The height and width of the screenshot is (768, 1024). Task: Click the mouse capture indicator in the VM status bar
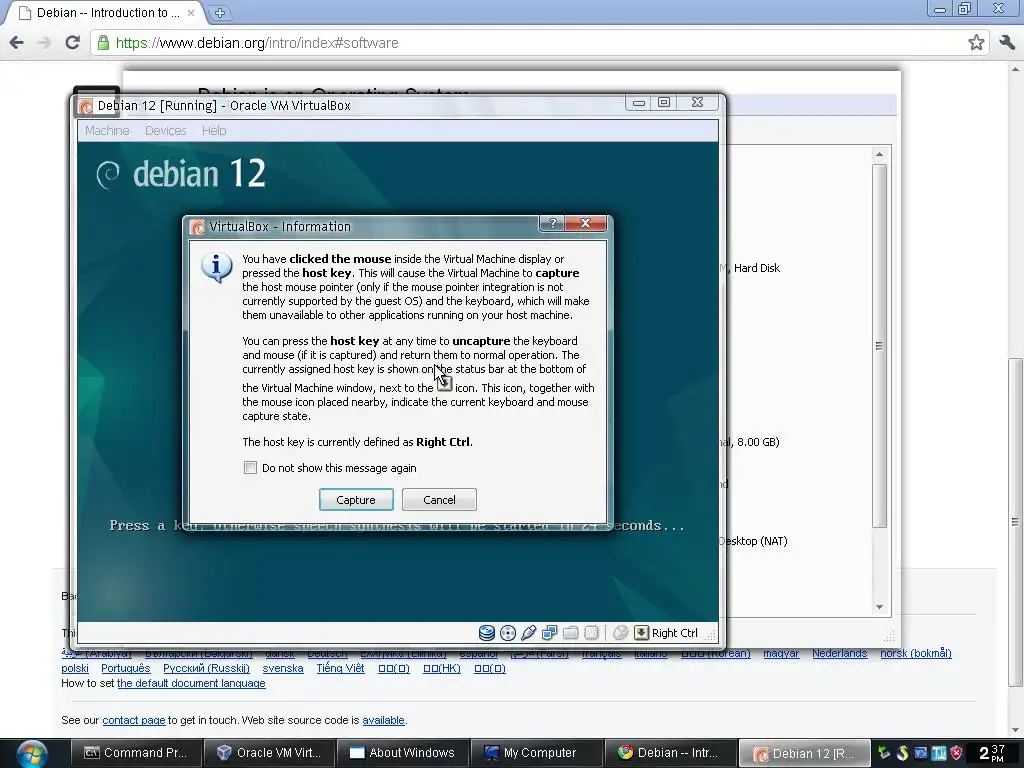[x=620, y=633]
